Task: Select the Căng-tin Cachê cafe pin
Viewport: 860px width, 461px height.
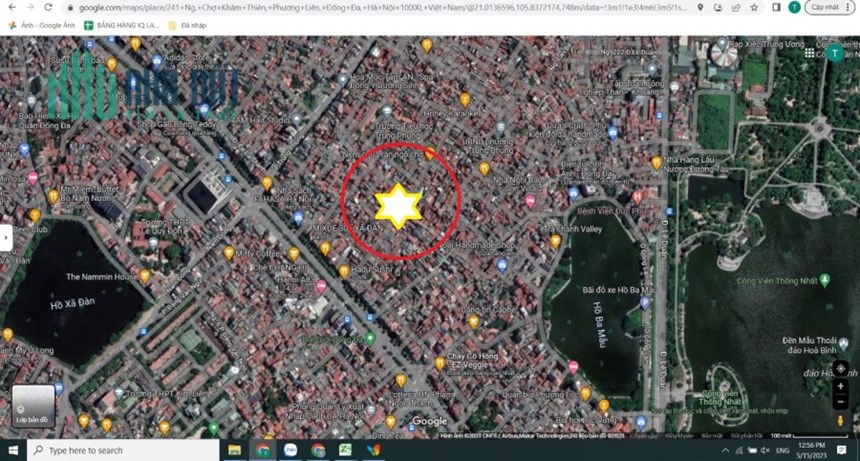Action: [473, 321]
